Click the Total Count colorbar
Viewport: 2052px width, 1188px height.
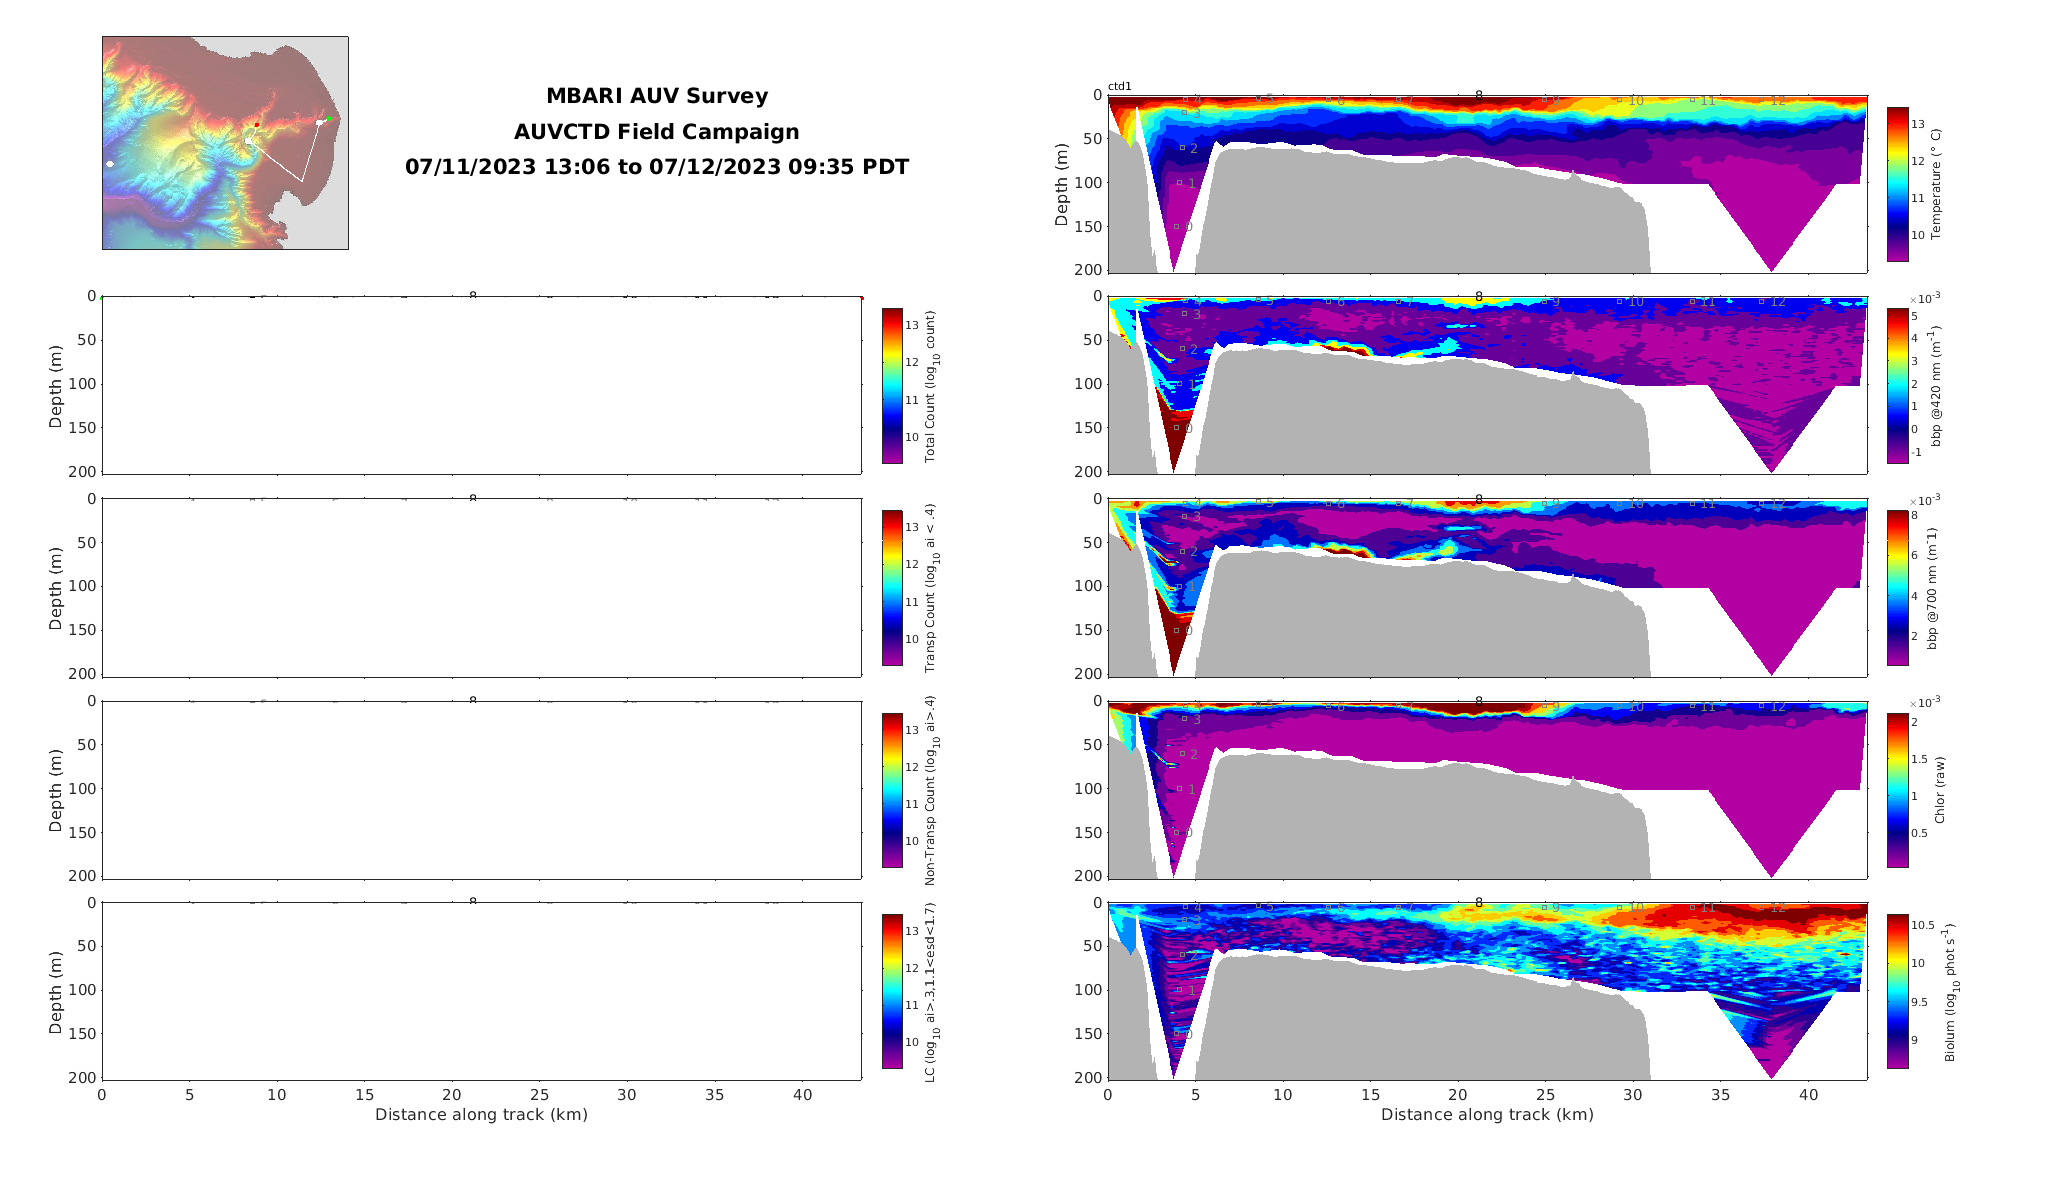point(892,386)
